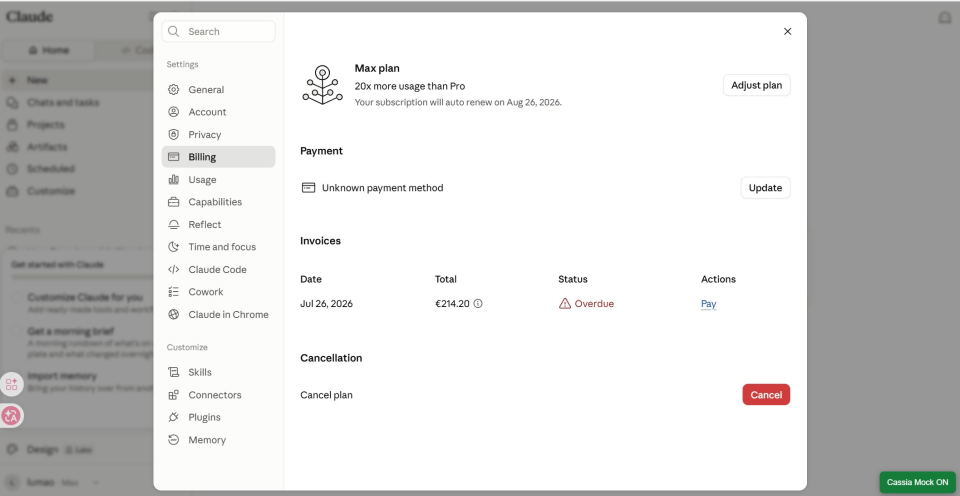
Task: Pay the overdue Jul 26 invoice
Action: coord(708,304)
